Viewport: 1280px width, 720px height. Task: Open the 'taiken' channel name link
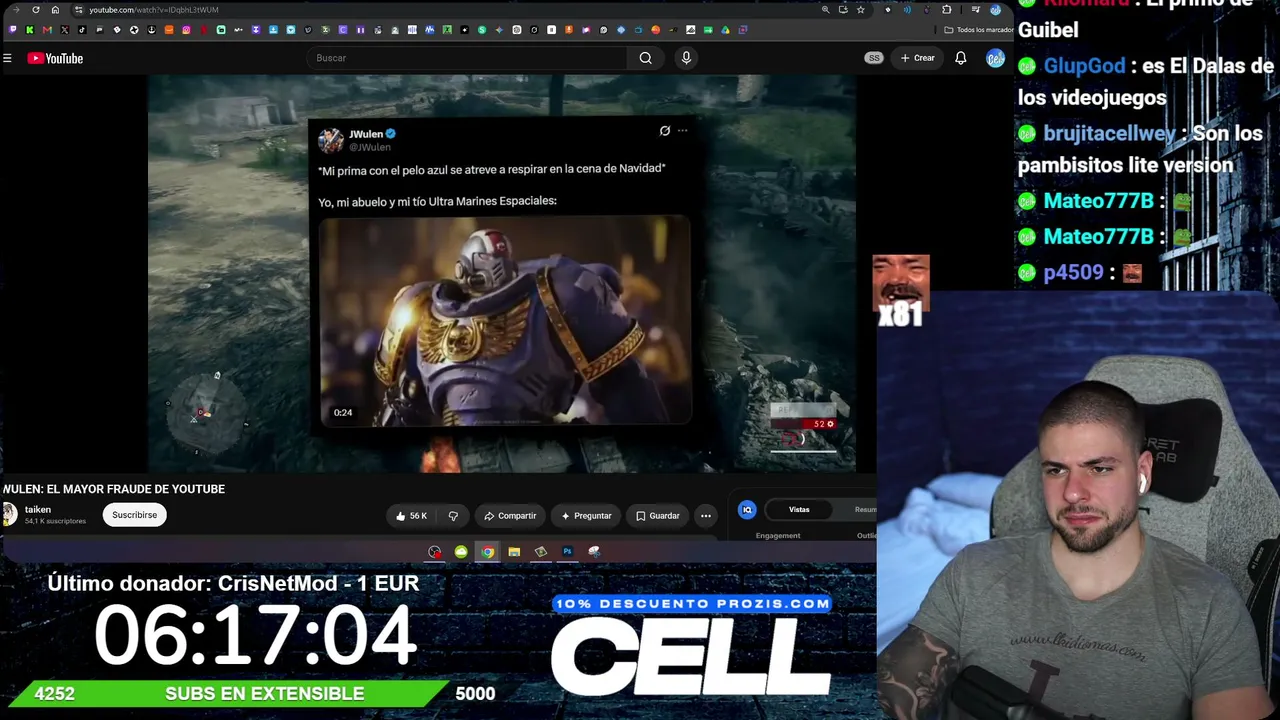(38, 510)
